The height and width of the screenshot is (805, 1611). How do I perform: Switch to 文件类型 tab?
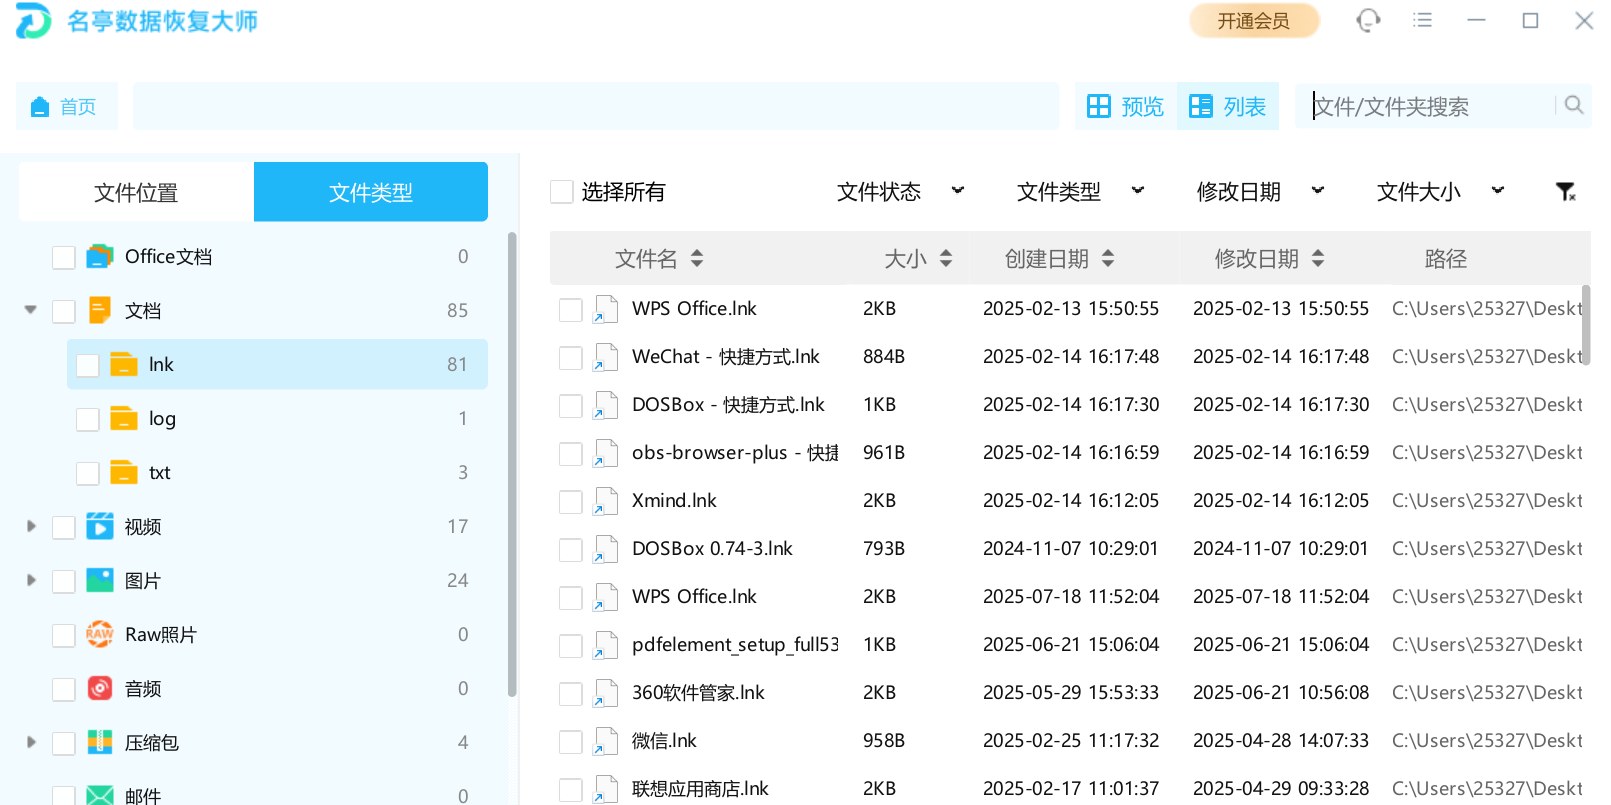click(371, 192)
